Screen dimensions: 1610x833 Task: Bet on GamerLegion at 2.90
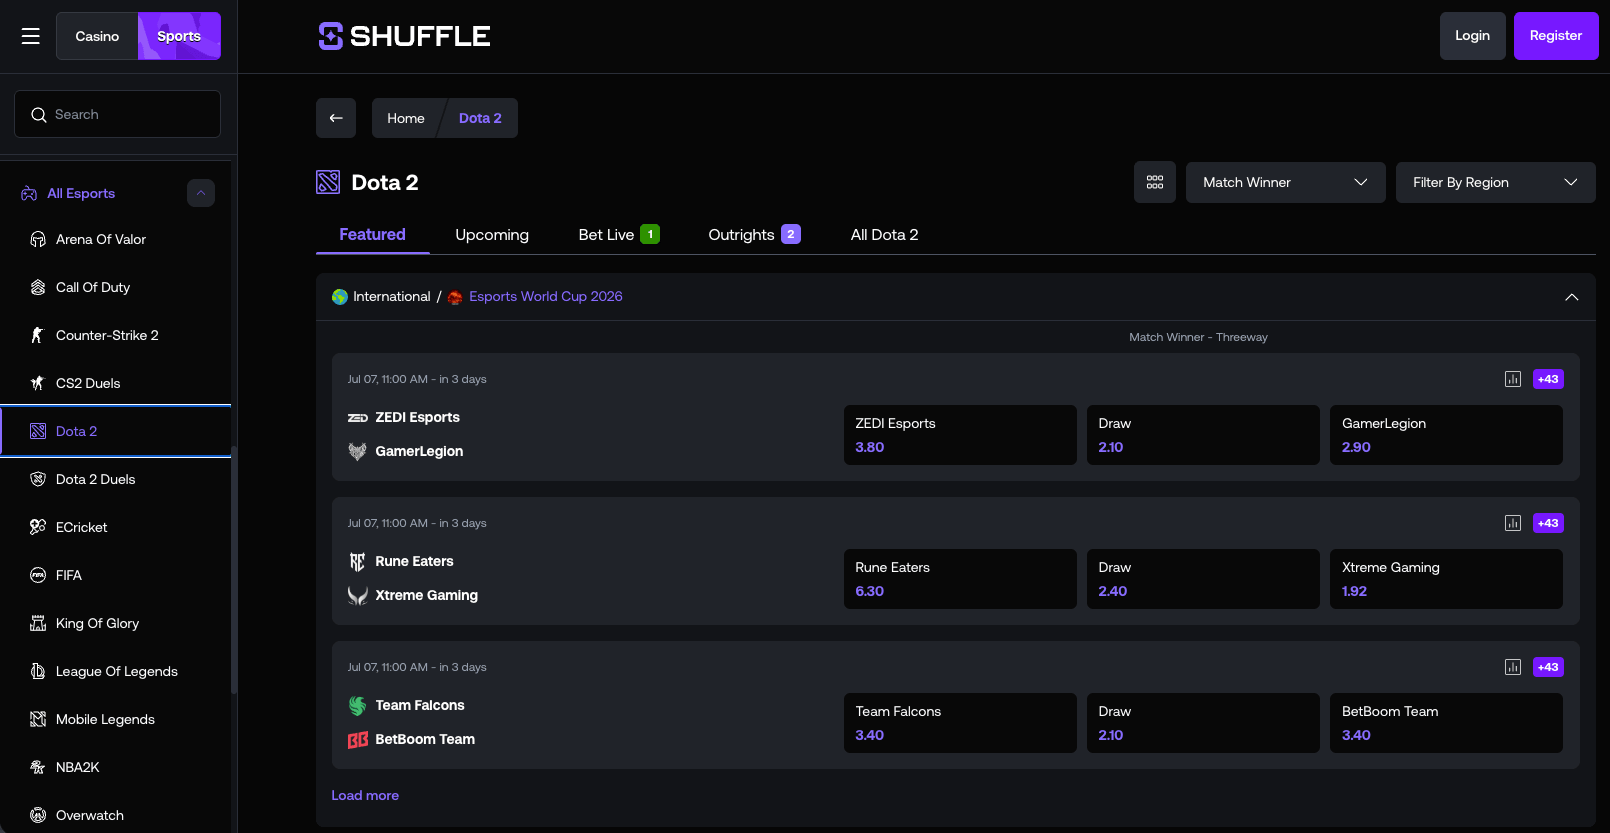(x=1446, y=435)
